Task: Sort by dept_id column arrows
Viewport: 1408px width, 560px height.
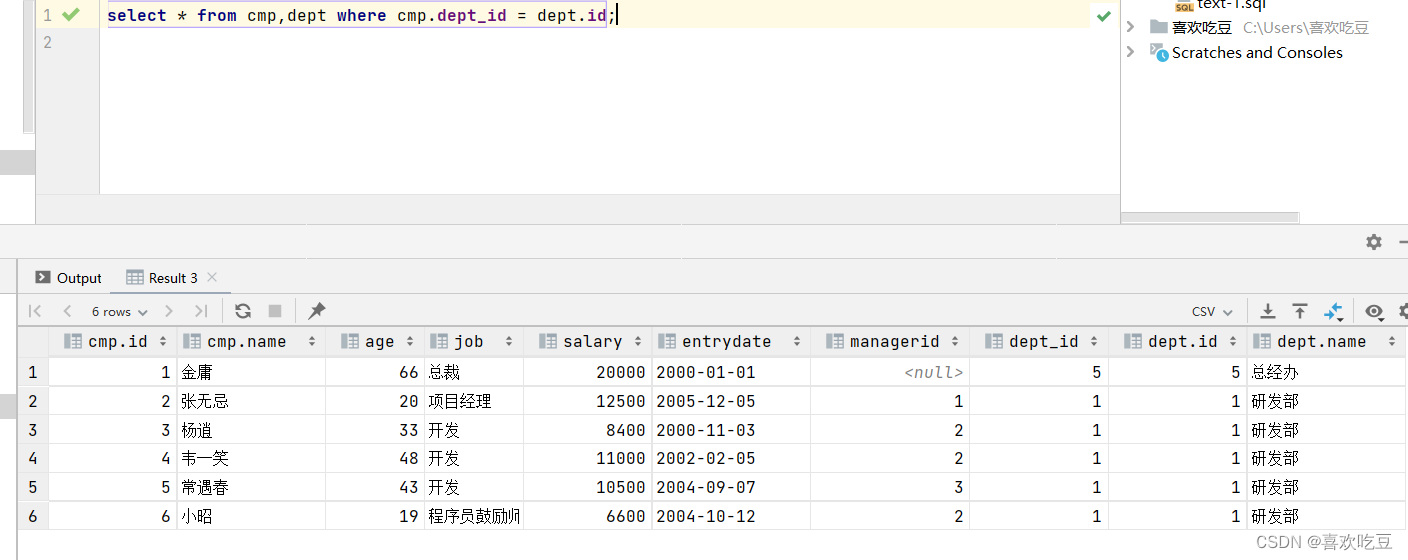Action: coord(1094,342)
